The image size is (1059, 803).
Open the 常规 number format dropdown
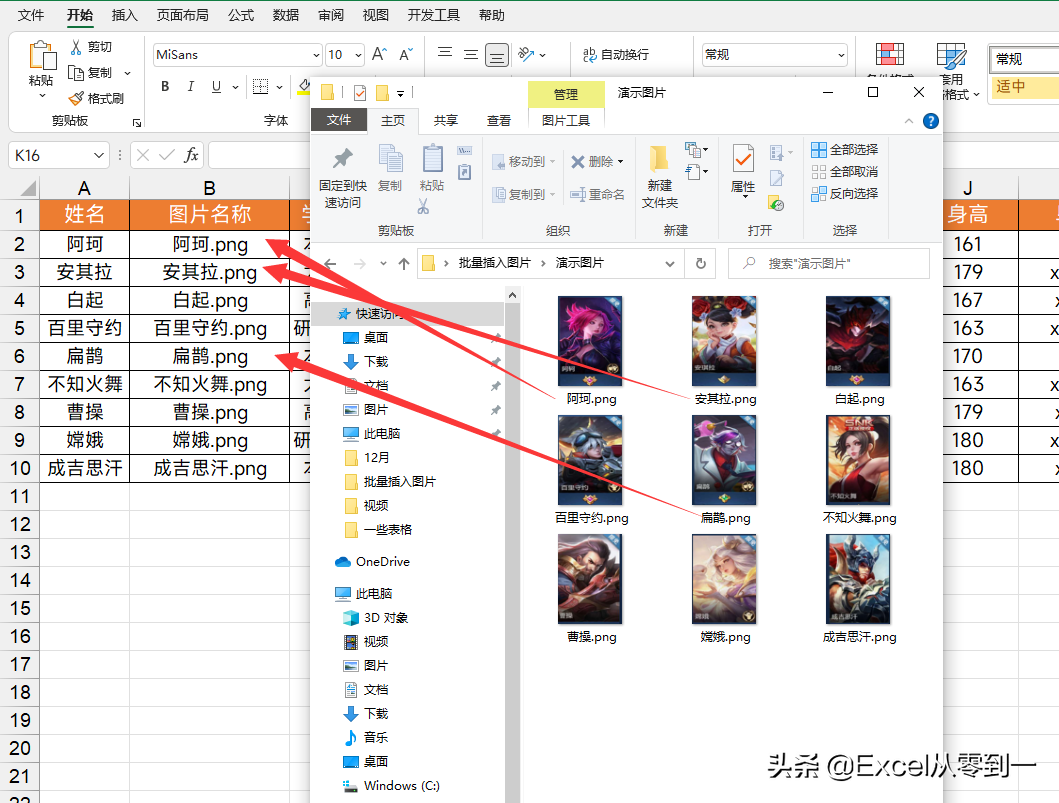(842, 55)
